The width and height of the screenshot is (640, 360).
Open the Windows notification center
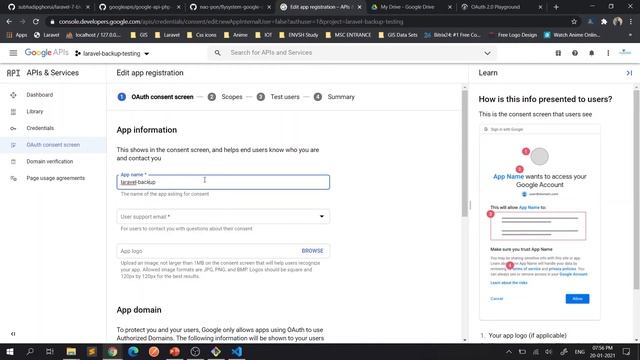627,351
